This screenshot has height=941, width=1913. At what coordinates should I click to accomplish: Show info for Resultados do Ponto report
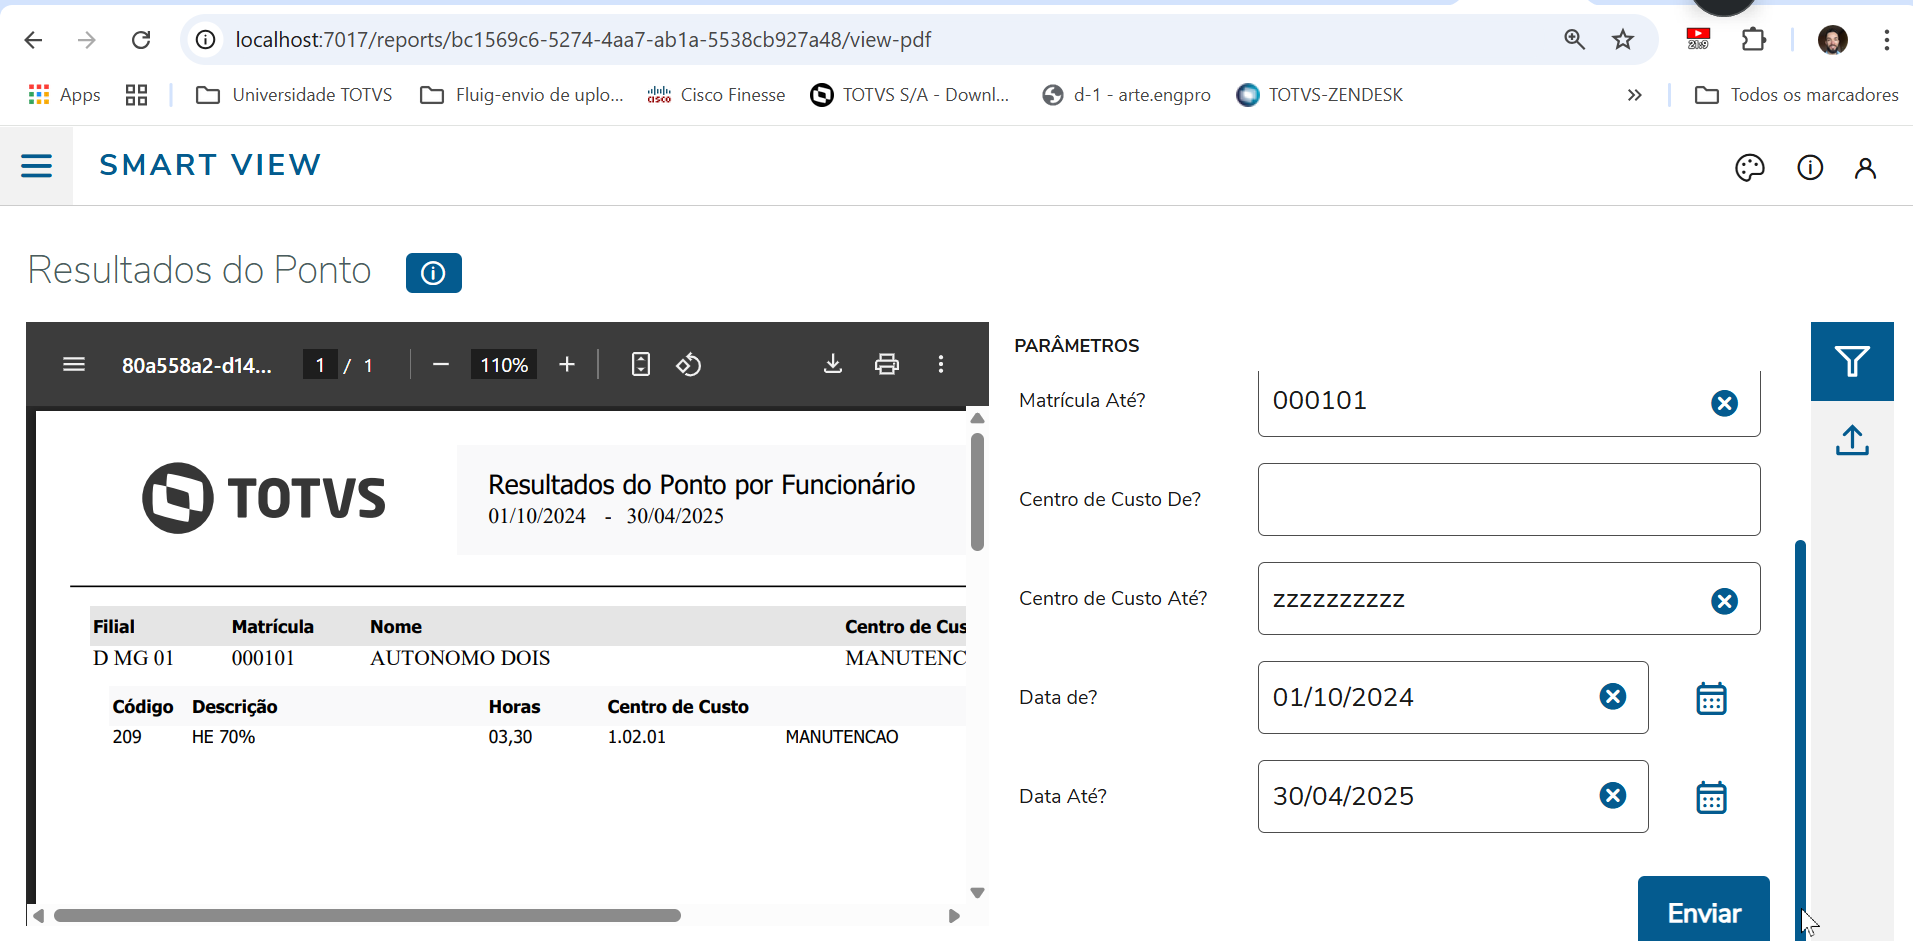(x=433, y=272)
